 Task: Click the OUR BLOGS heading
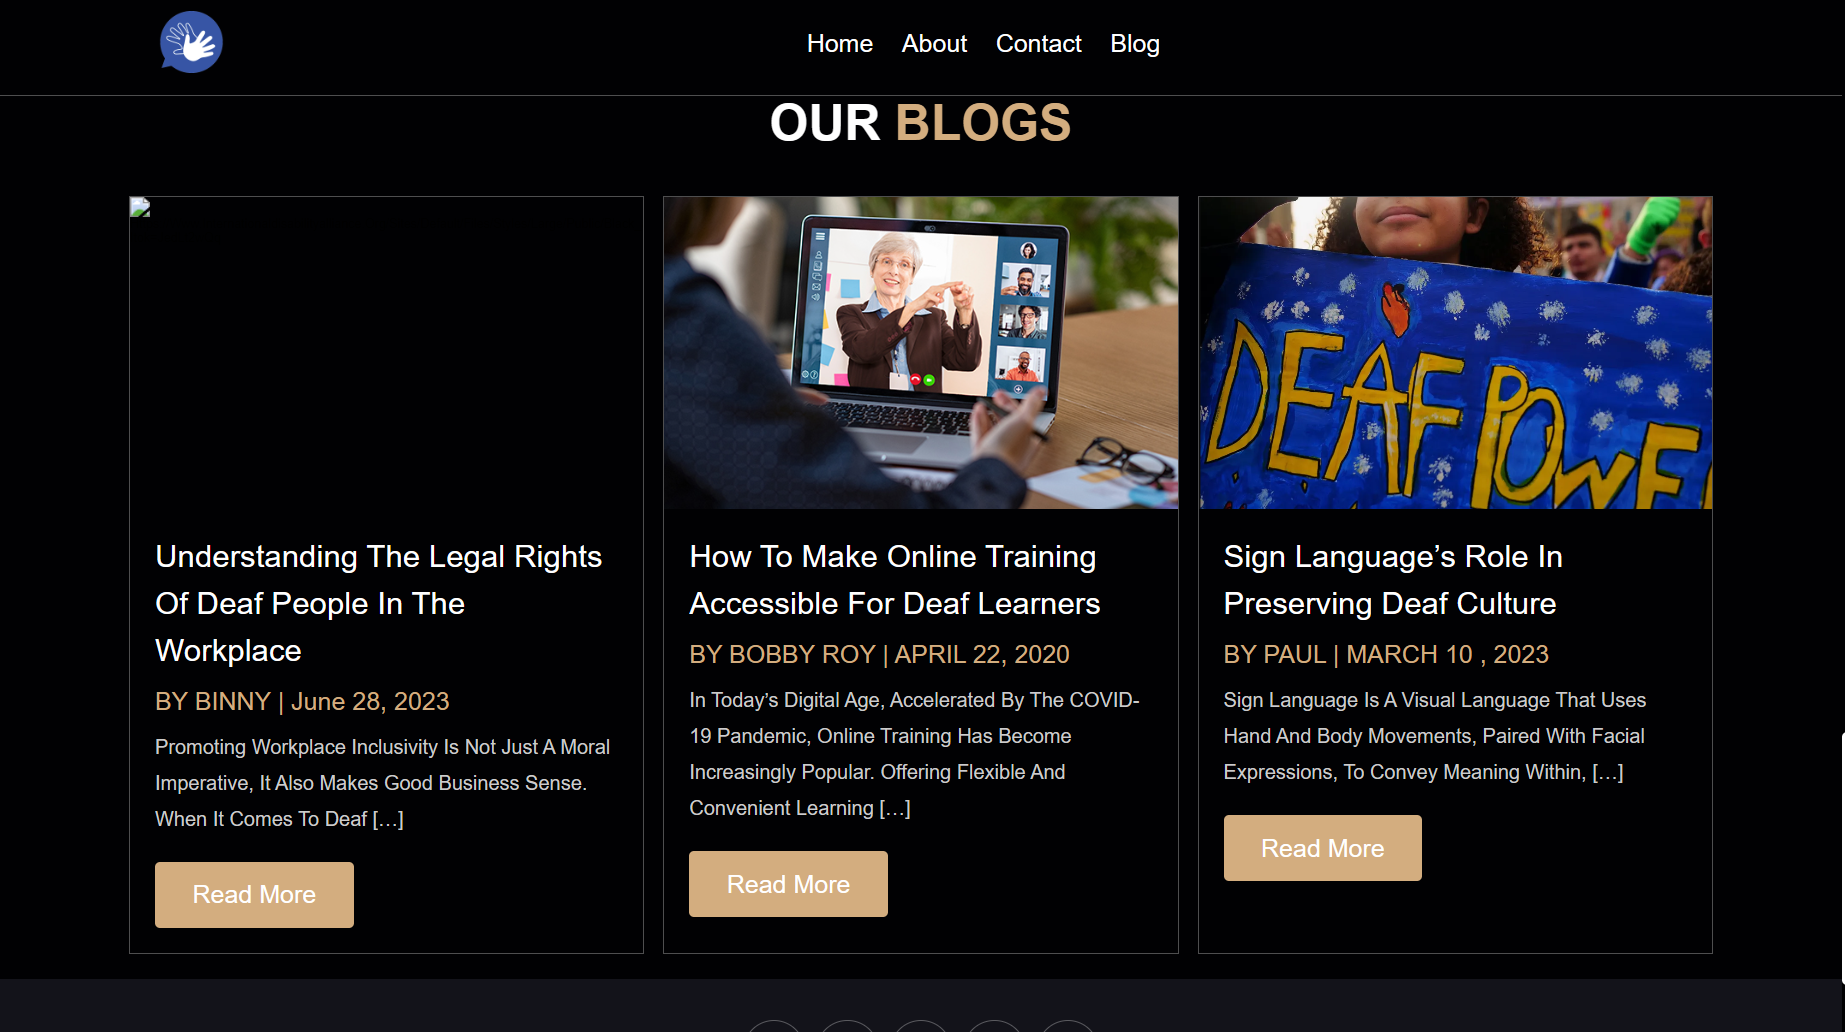point(920,123)
